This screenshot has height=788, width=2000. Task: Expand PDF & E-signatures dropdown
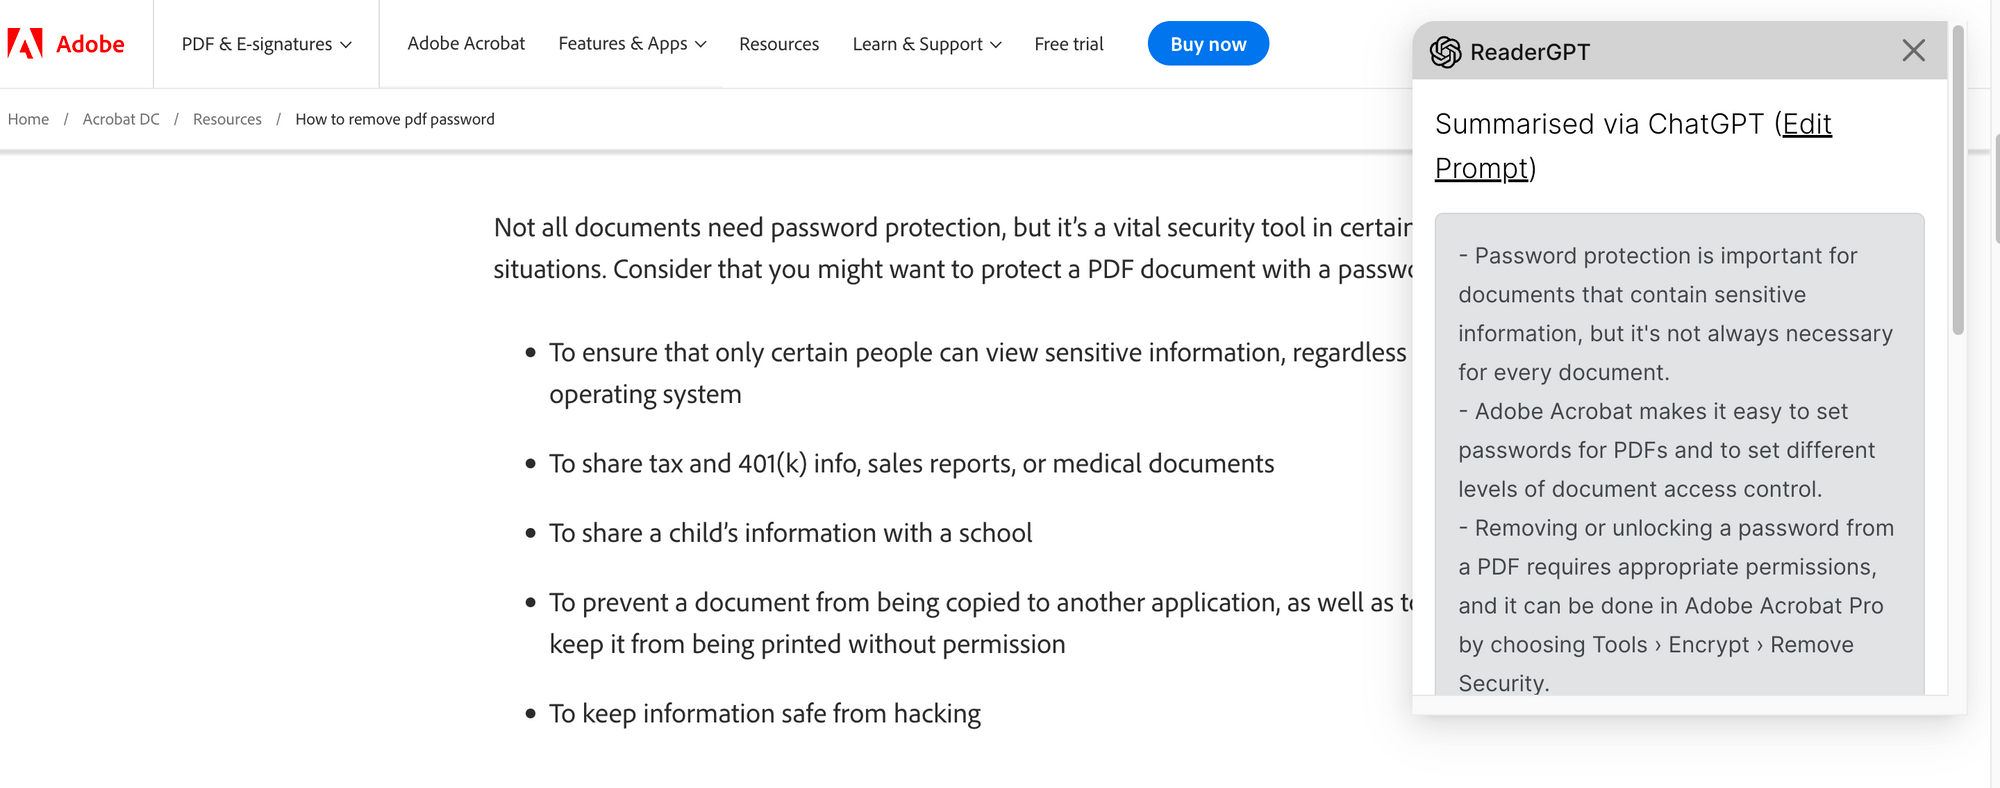coord(266,44)
